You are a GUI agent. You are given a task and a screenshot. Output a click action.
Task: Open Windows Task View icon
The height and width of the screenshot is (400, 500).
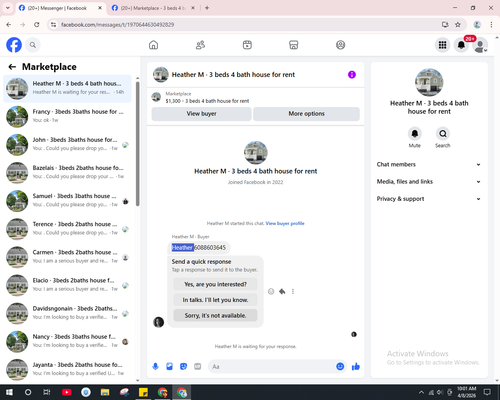[47, 392]
